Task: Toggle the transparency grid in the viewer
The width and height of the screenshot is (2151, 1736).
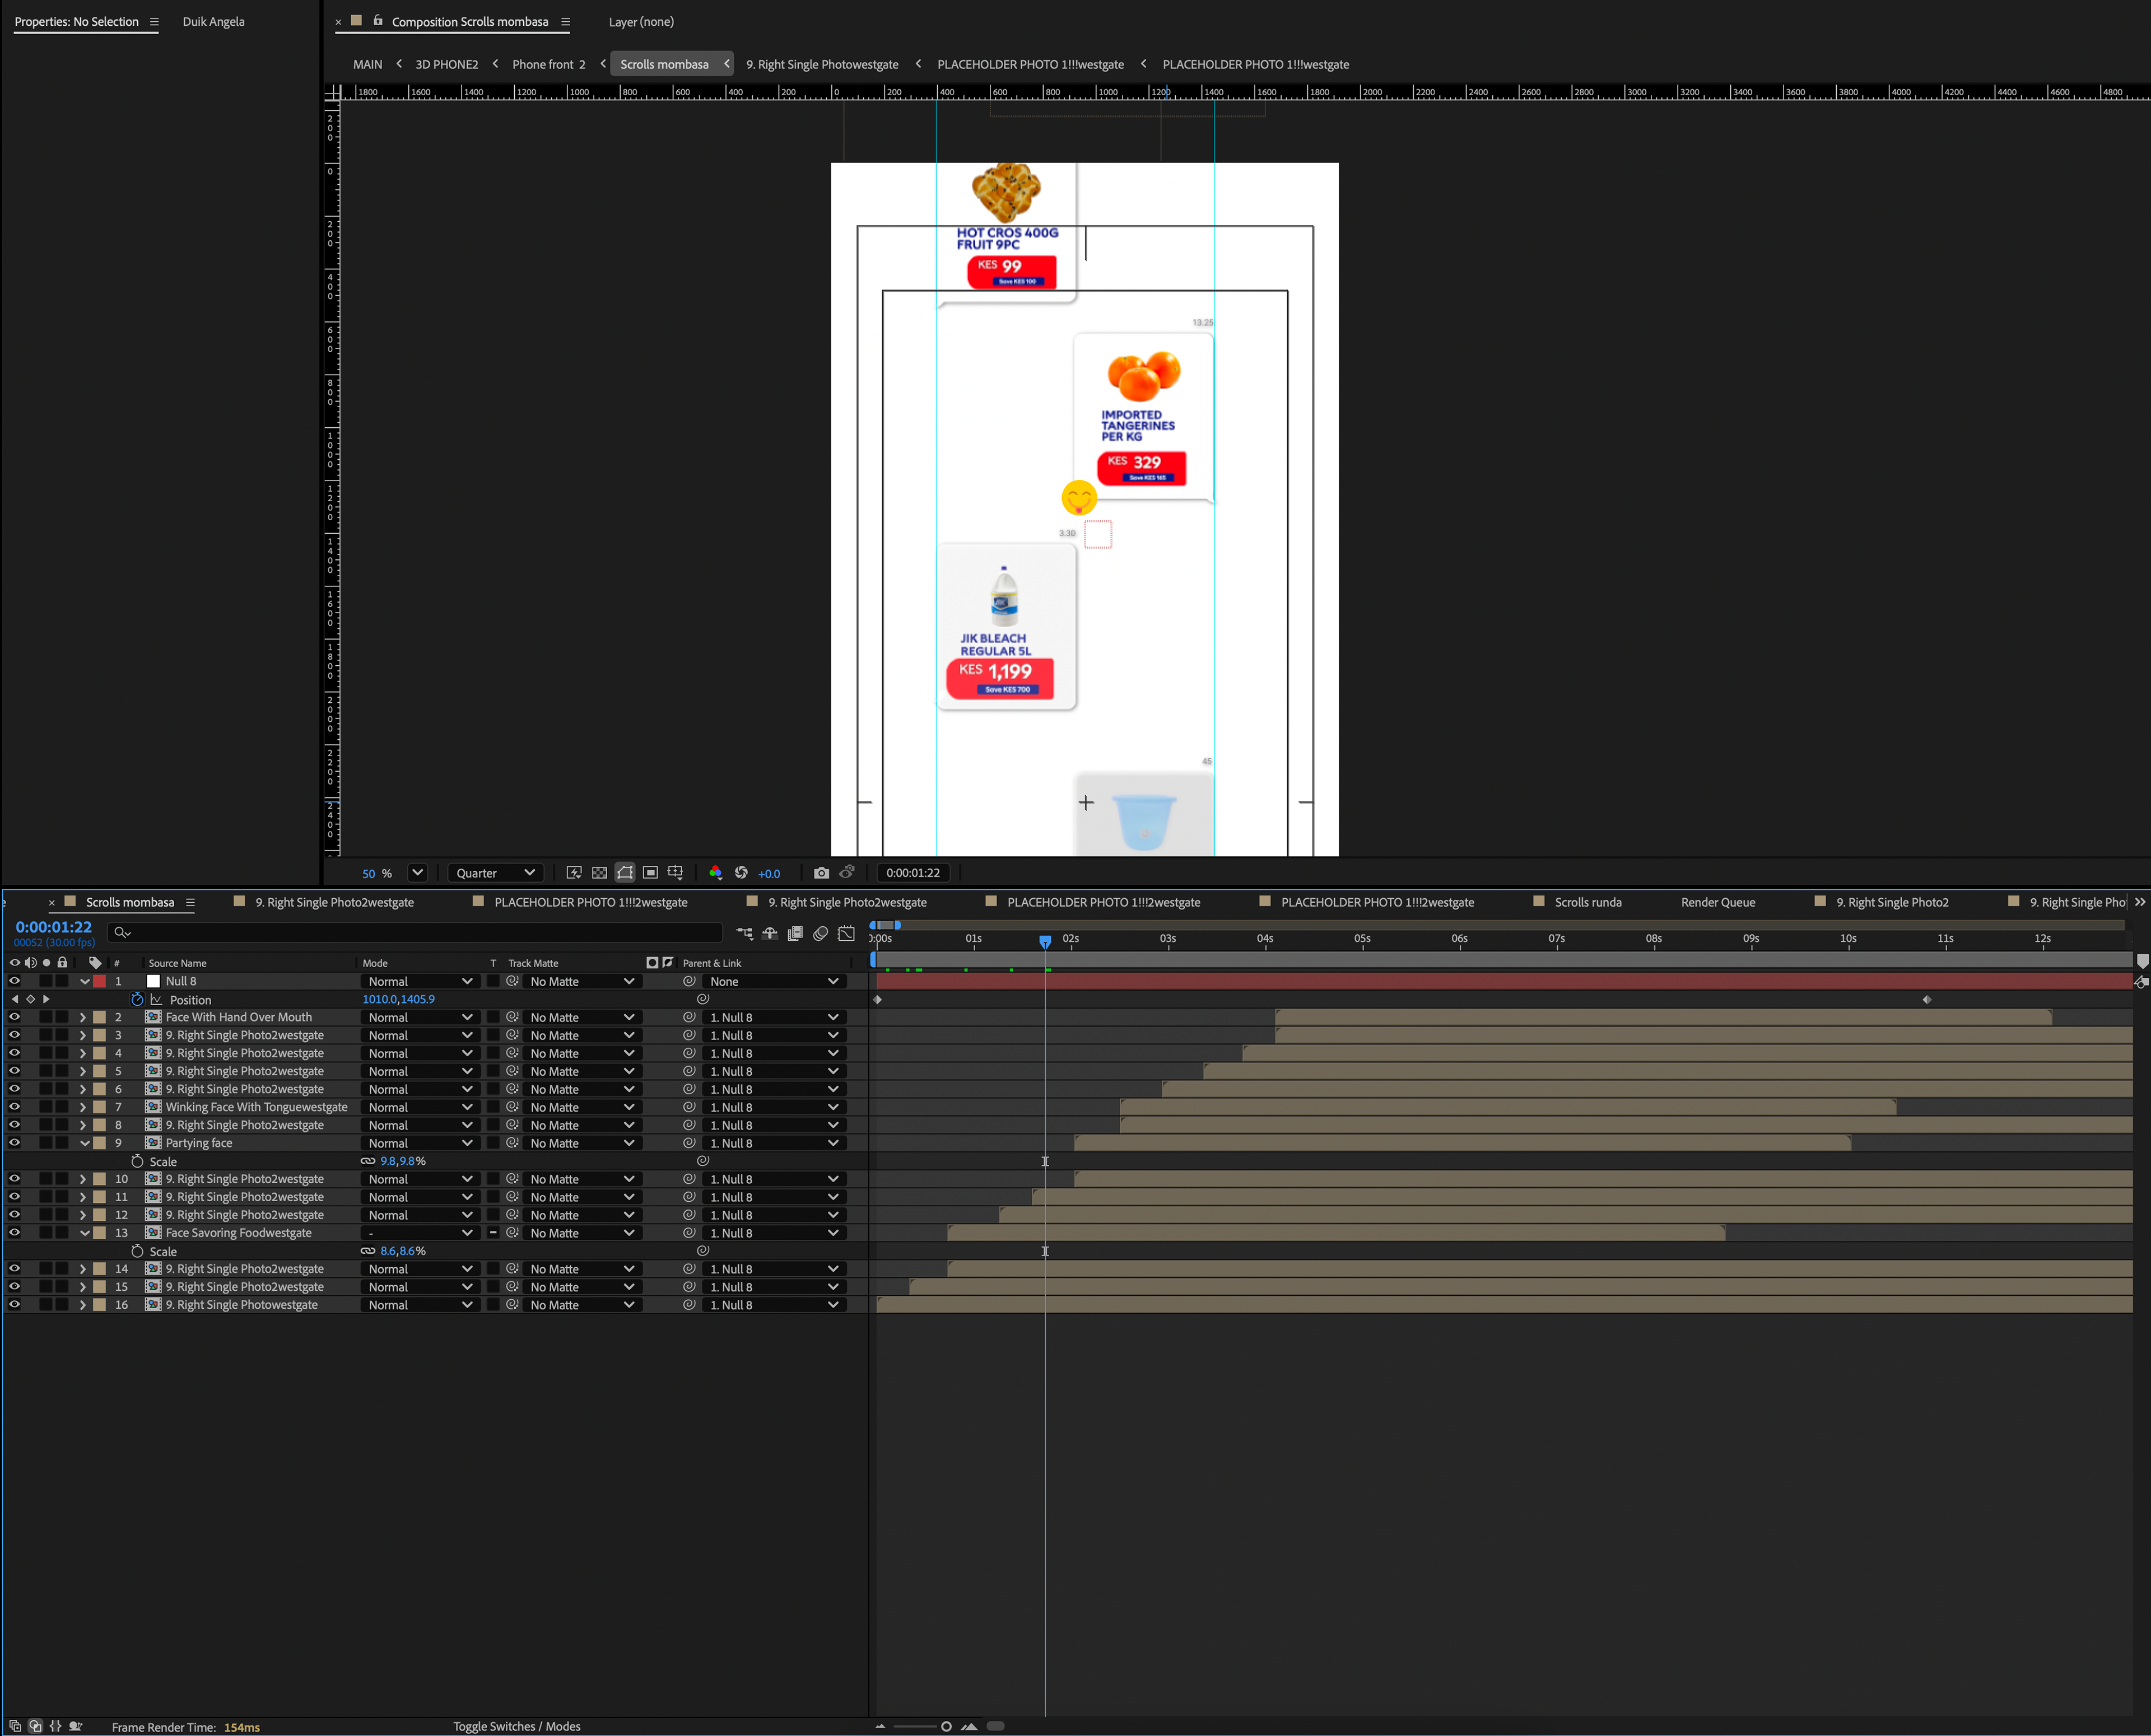Action: [x=599, y=873]
